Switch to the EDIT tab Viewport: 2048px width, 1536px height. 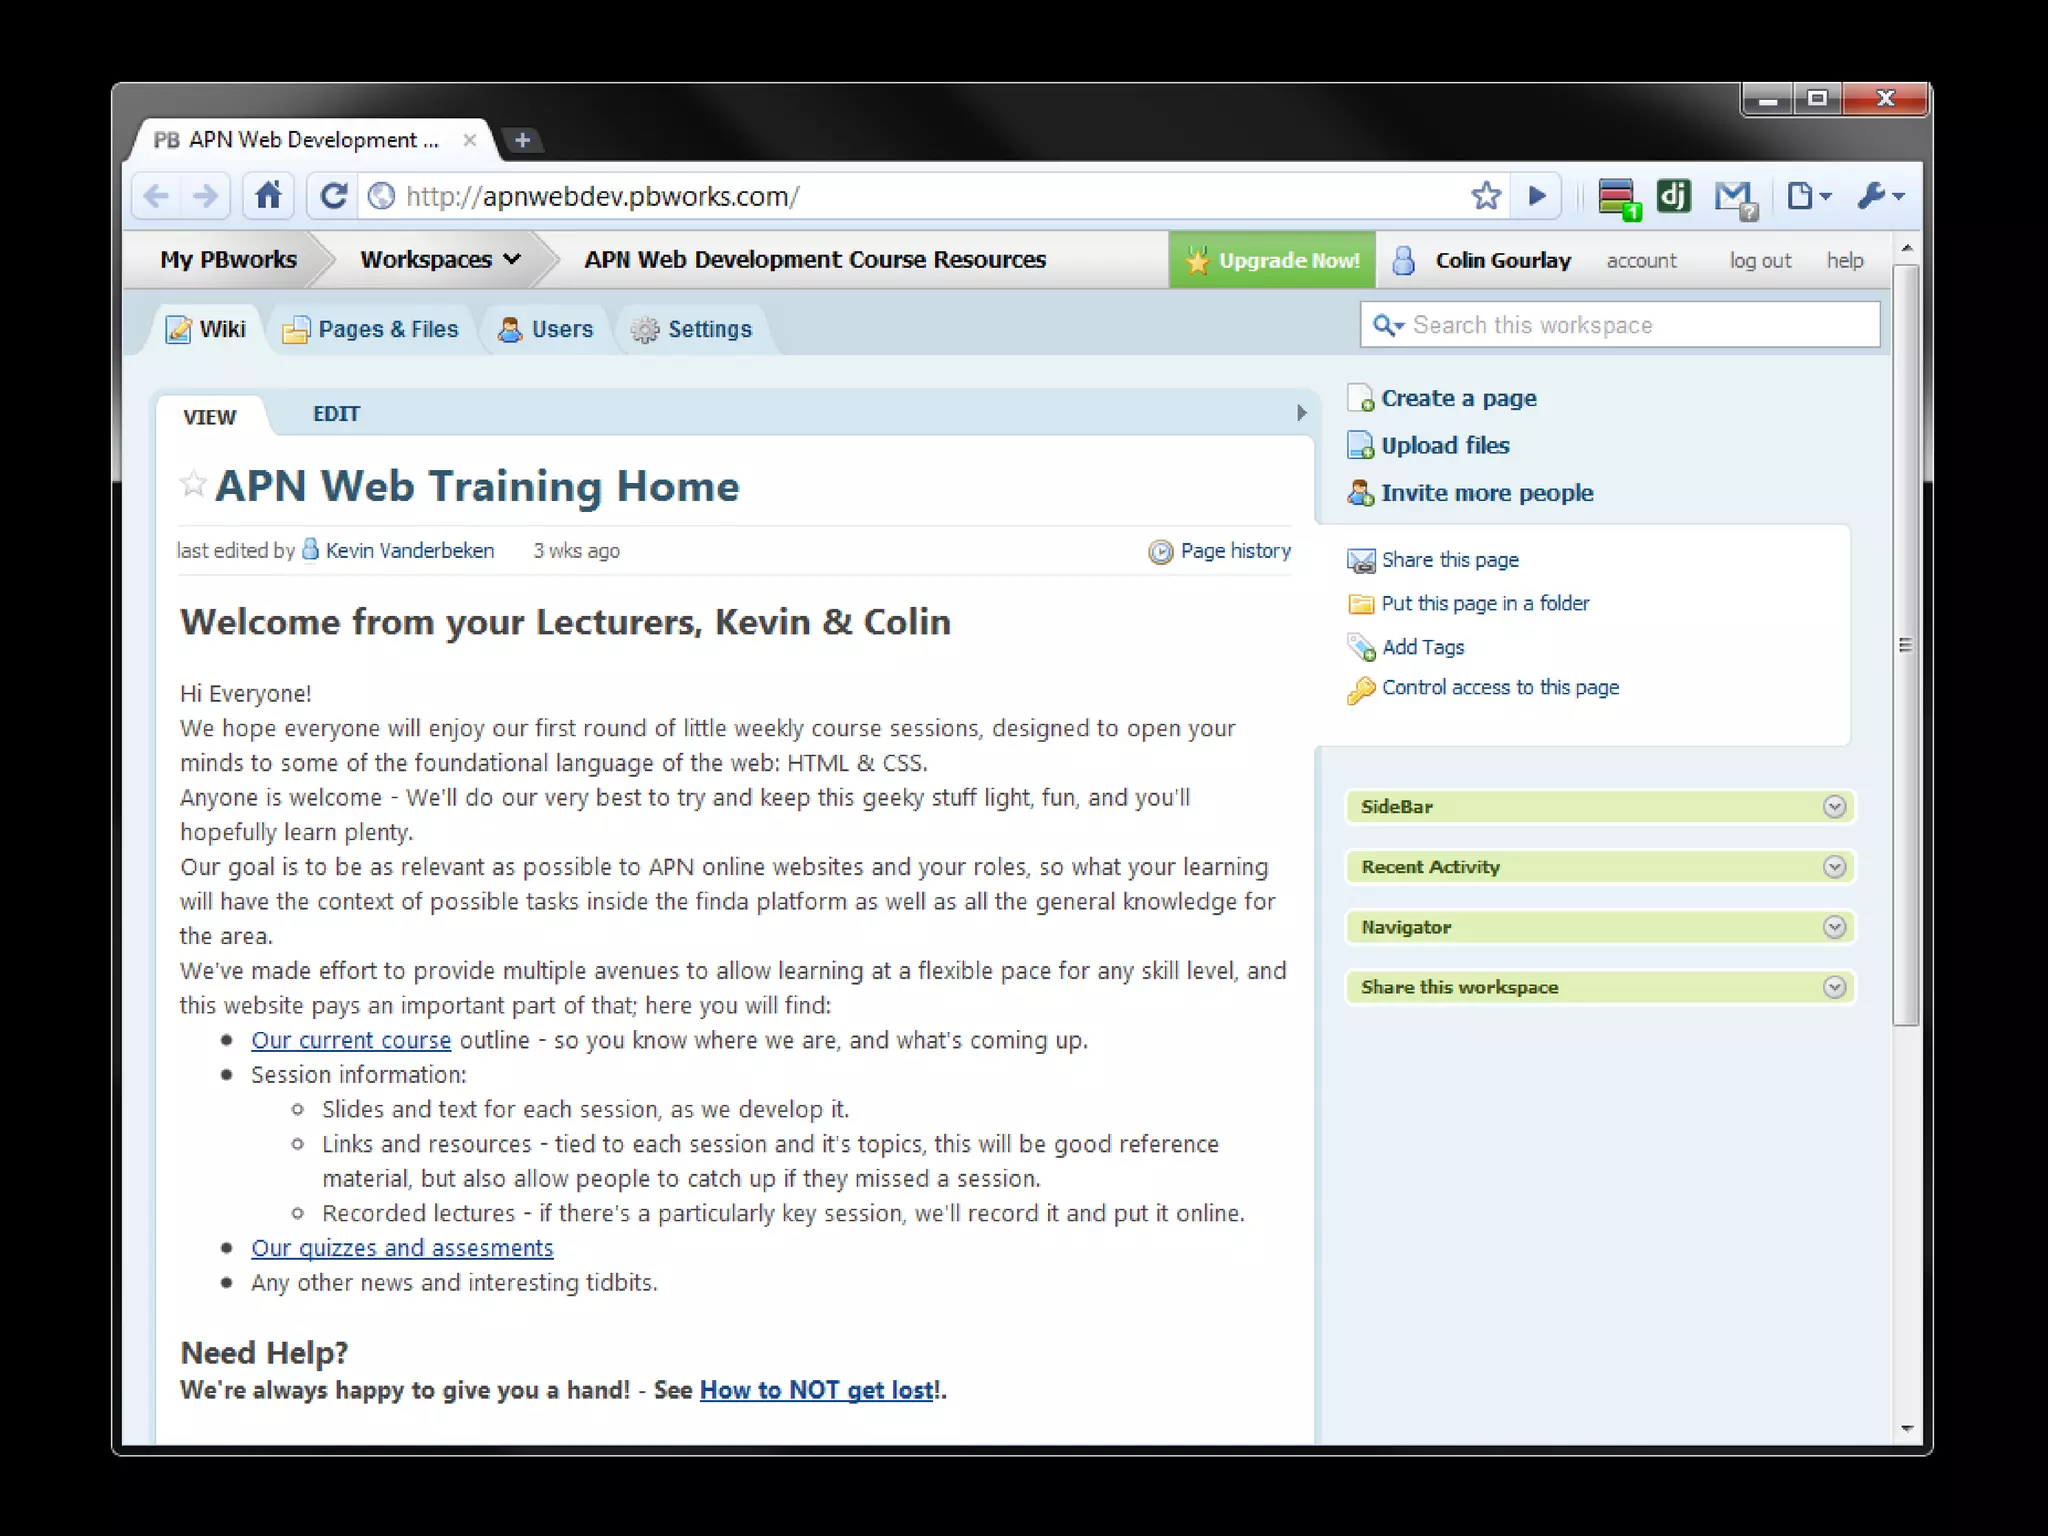(336, 414)
